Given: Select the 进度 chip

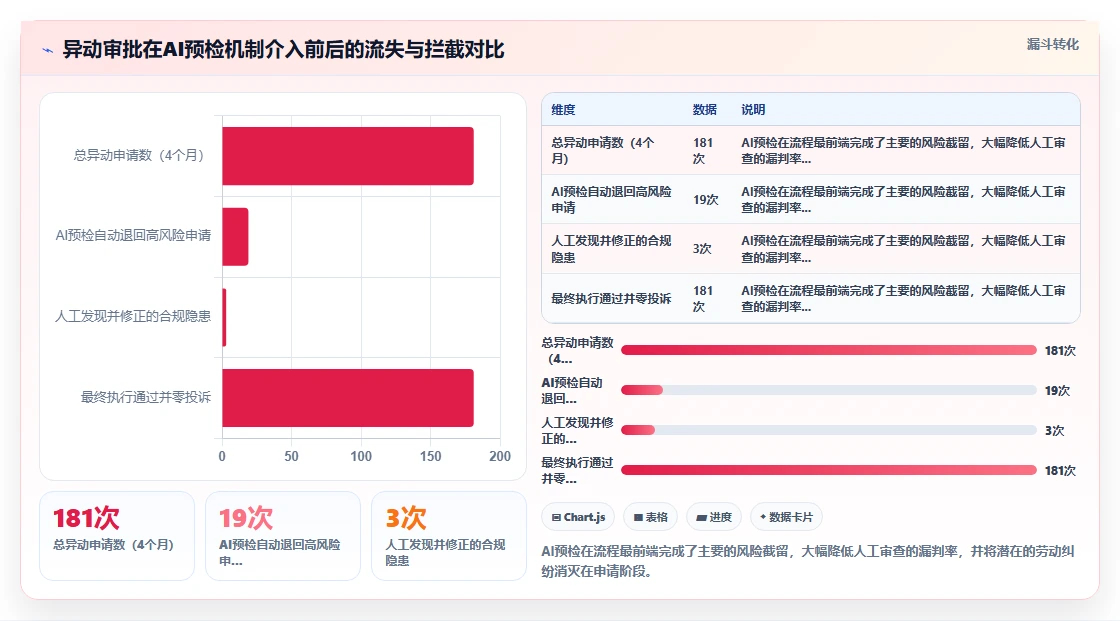Looking at the screenshot, I should coord(714,517).
